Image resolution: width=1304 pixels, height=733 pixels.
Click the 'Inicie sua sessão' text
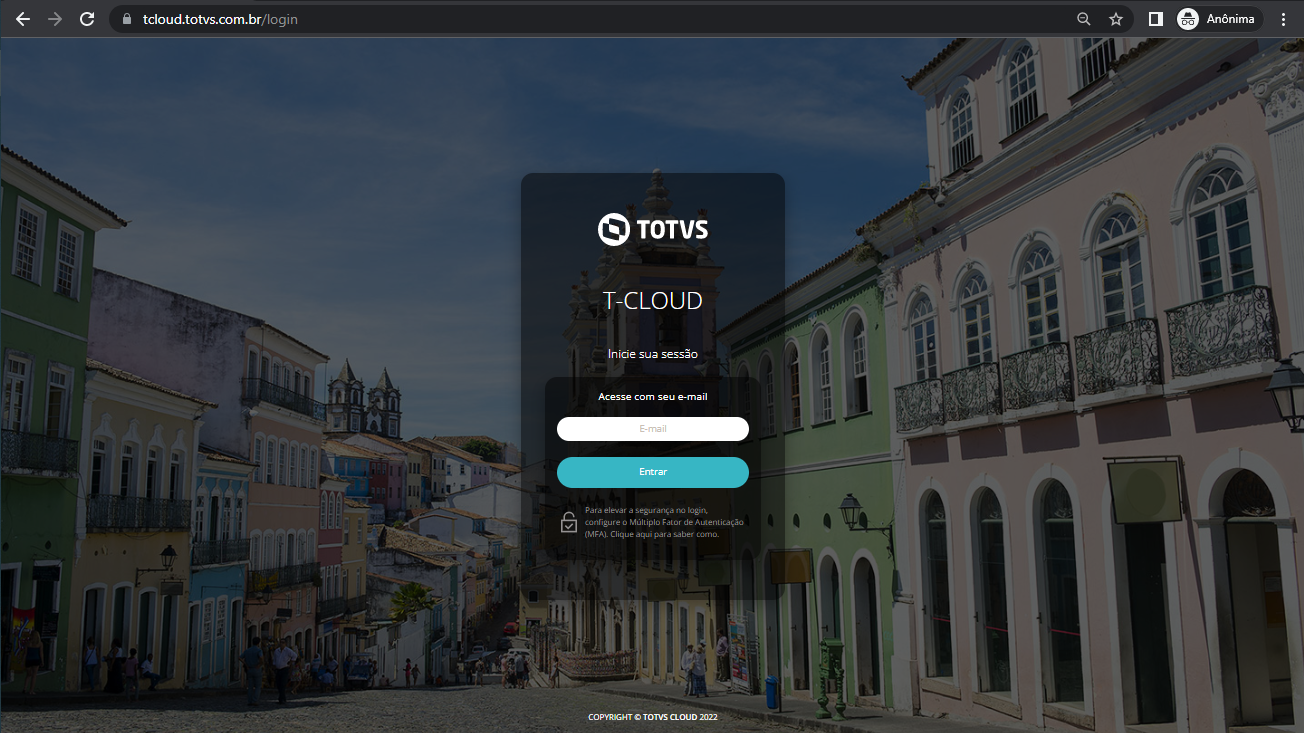653,353
